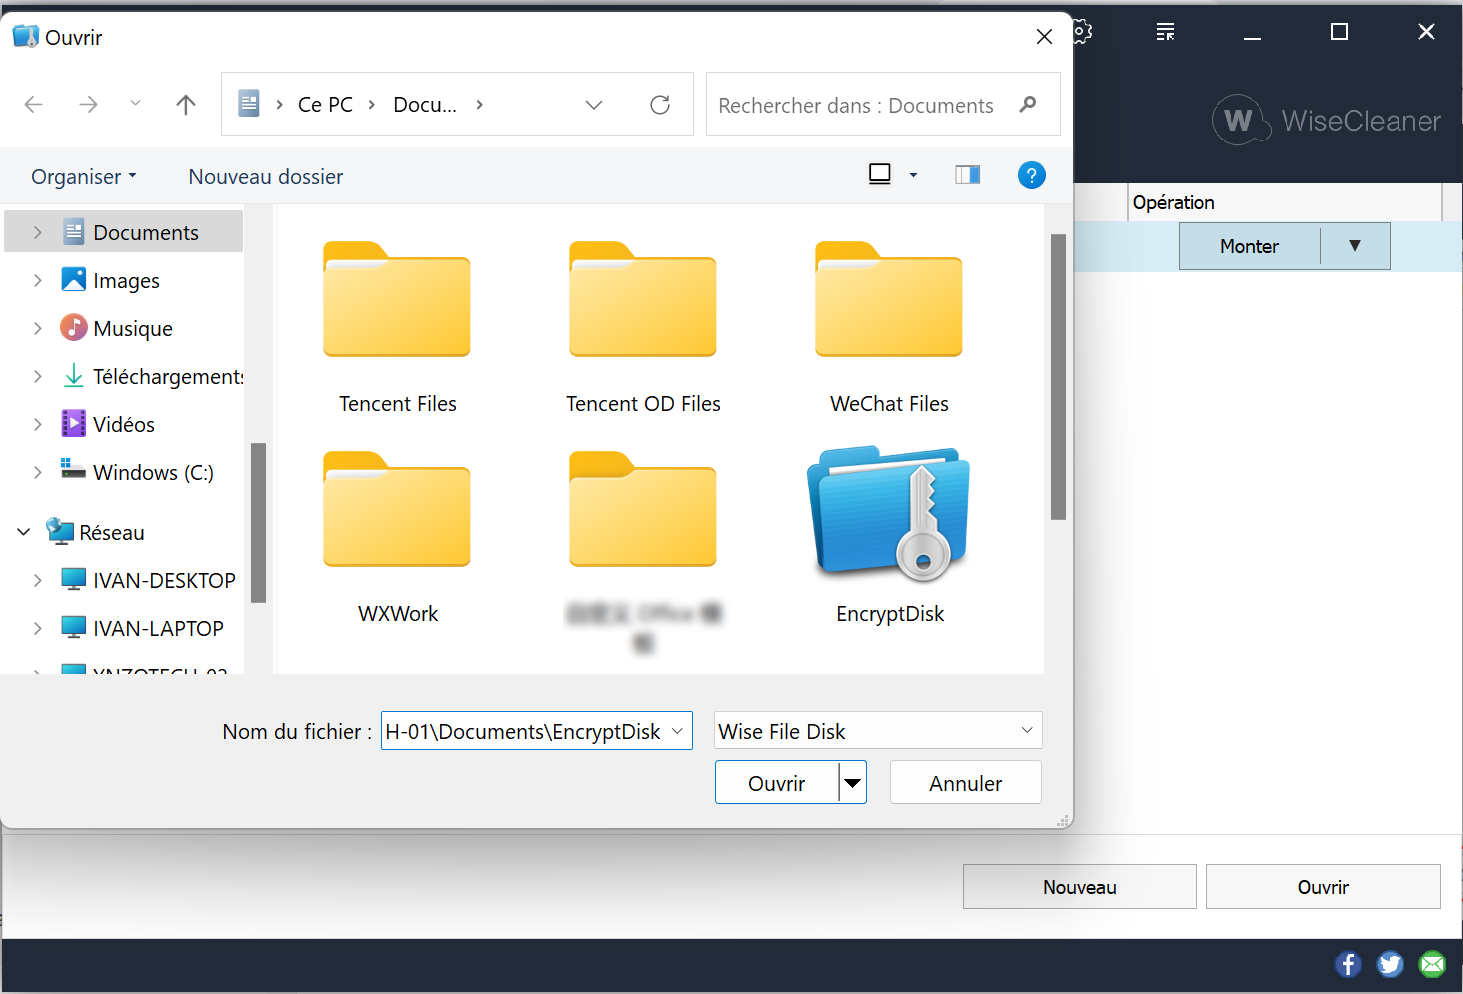Image resolution: width=1463 pixels, height=994 pixels.
Task: Click the file list vertical scrollbar
Action: (1058, 377)
